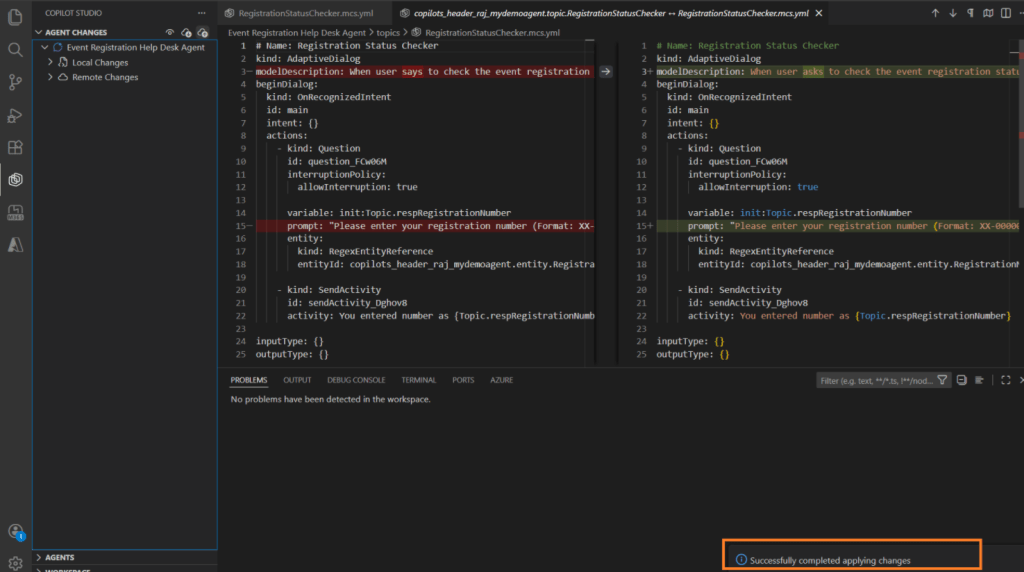
Task: Open the Extensions view
Action: point(15,148)
